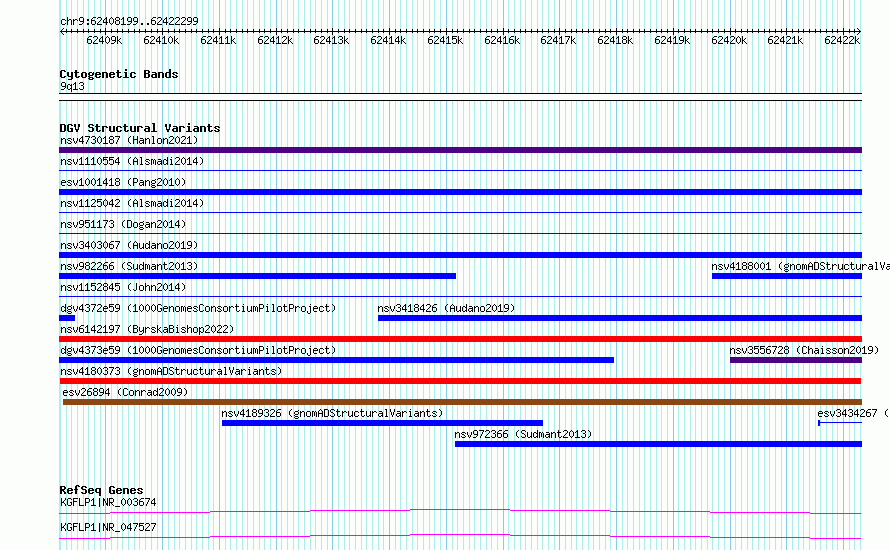Click the dgv4373e59 1000 Genomes pilot label
This screenshot has width=890, height=550.
[x=198, y=350]
